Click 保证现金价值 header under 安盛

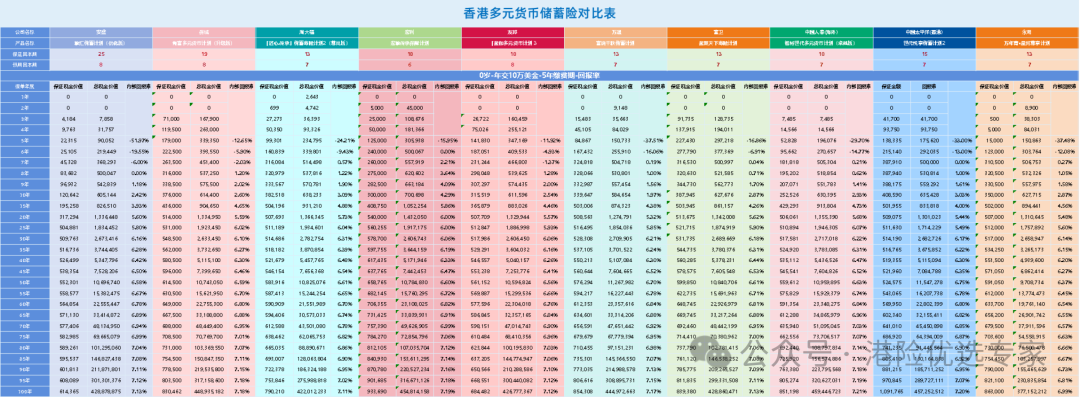(x=68, y=87)
